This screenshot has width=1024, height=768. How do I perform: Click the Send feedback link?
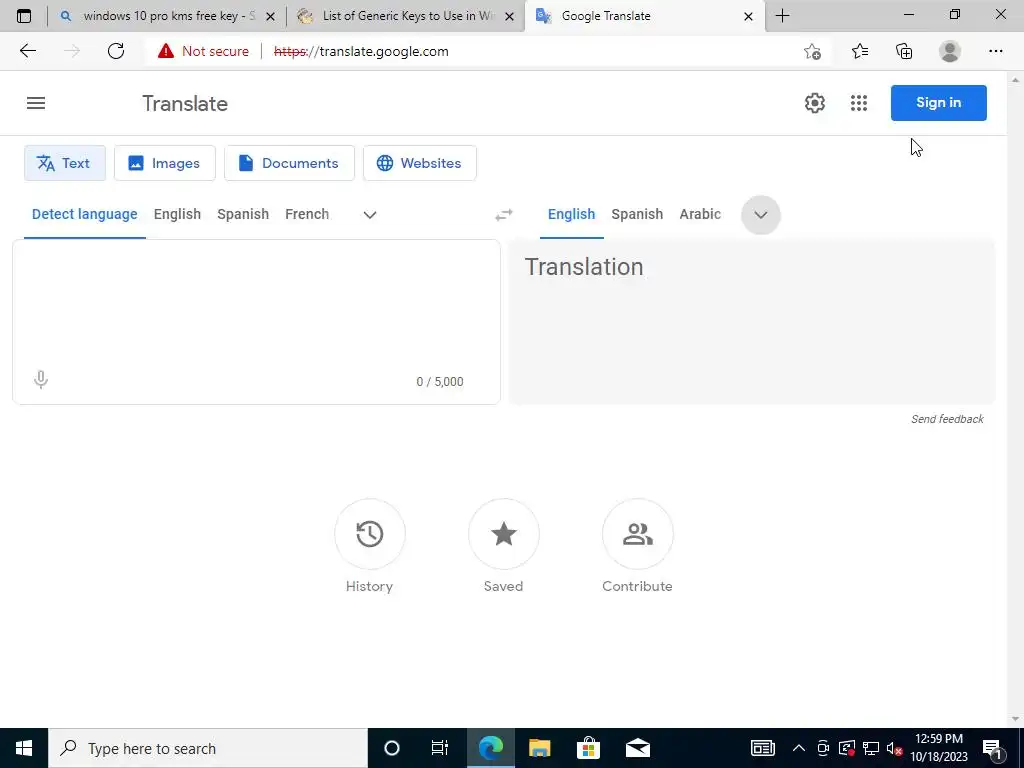pos(947,419)
